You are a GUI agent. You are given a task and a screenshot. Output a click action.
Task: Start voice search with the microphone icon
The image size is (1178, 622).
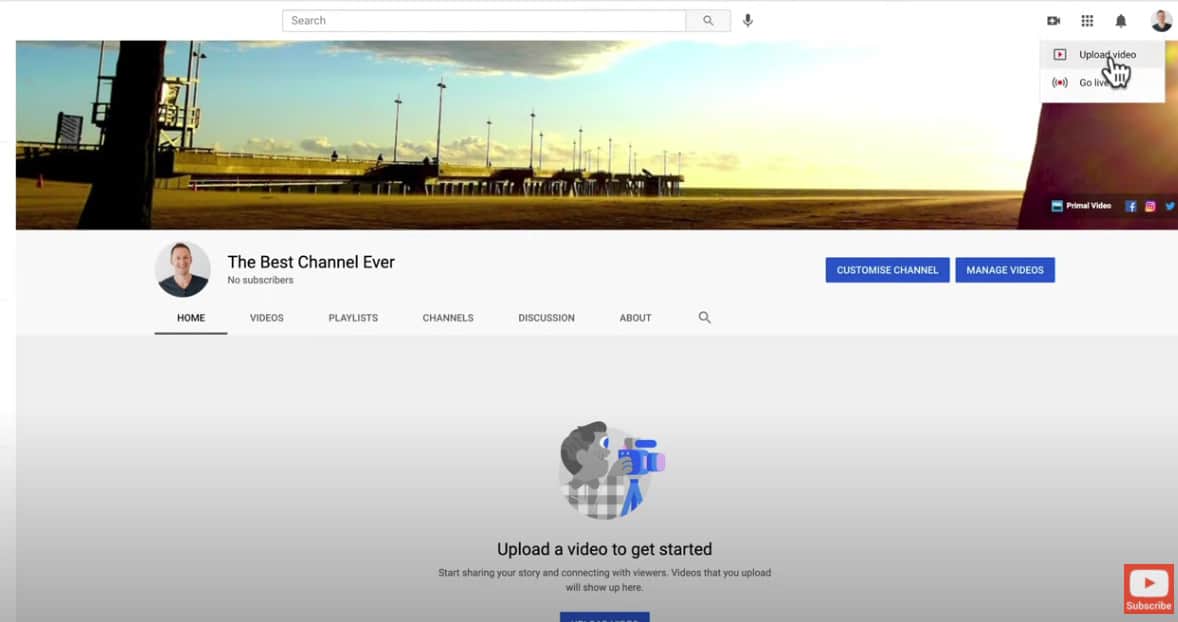pyautogui.click(x=747, y=20)
